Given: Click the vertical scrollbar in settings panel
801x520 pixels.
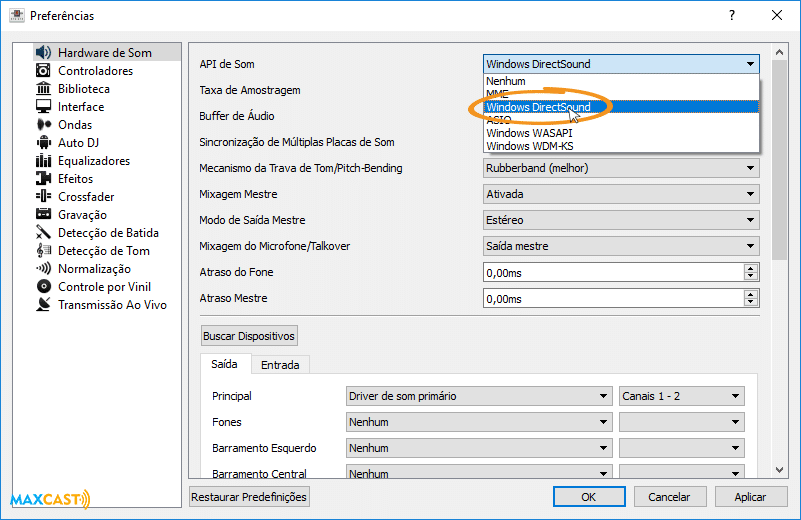Looking at the screenshot, I should click(780, 160).
